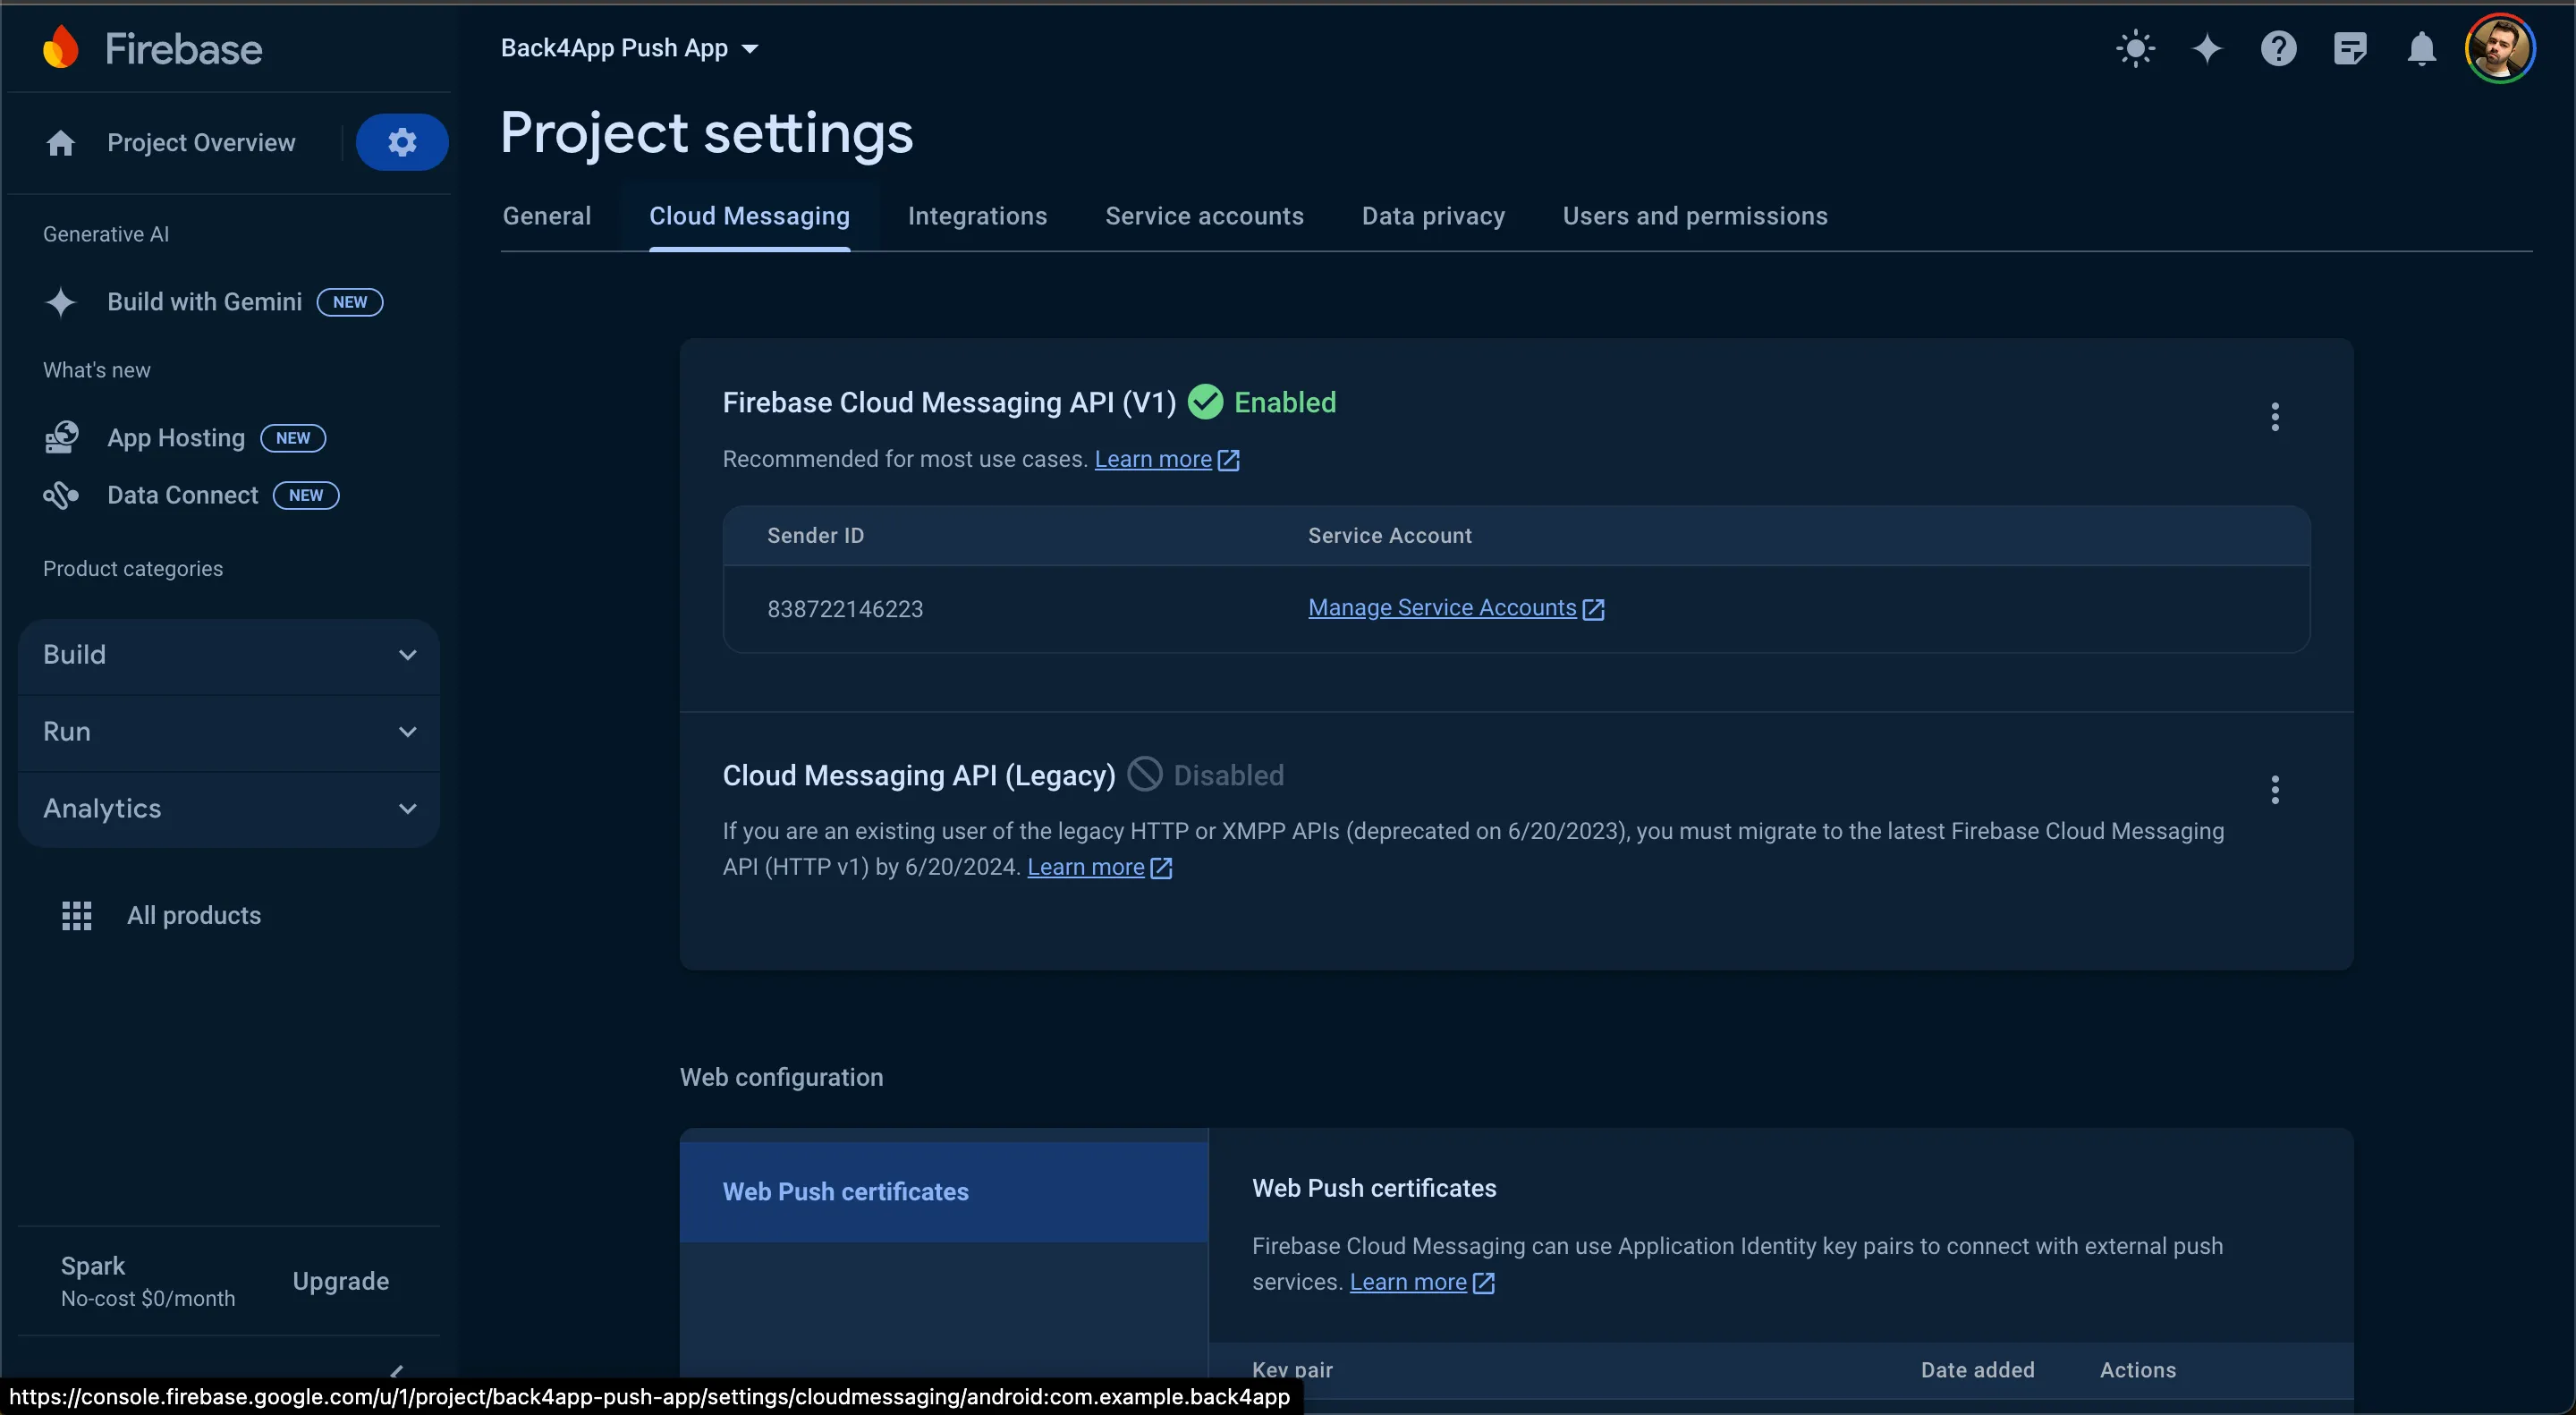Collapse the sidebar using the bottom chevron
Viewport: 2576px width, 1415px height.
tap(397, 1371)
